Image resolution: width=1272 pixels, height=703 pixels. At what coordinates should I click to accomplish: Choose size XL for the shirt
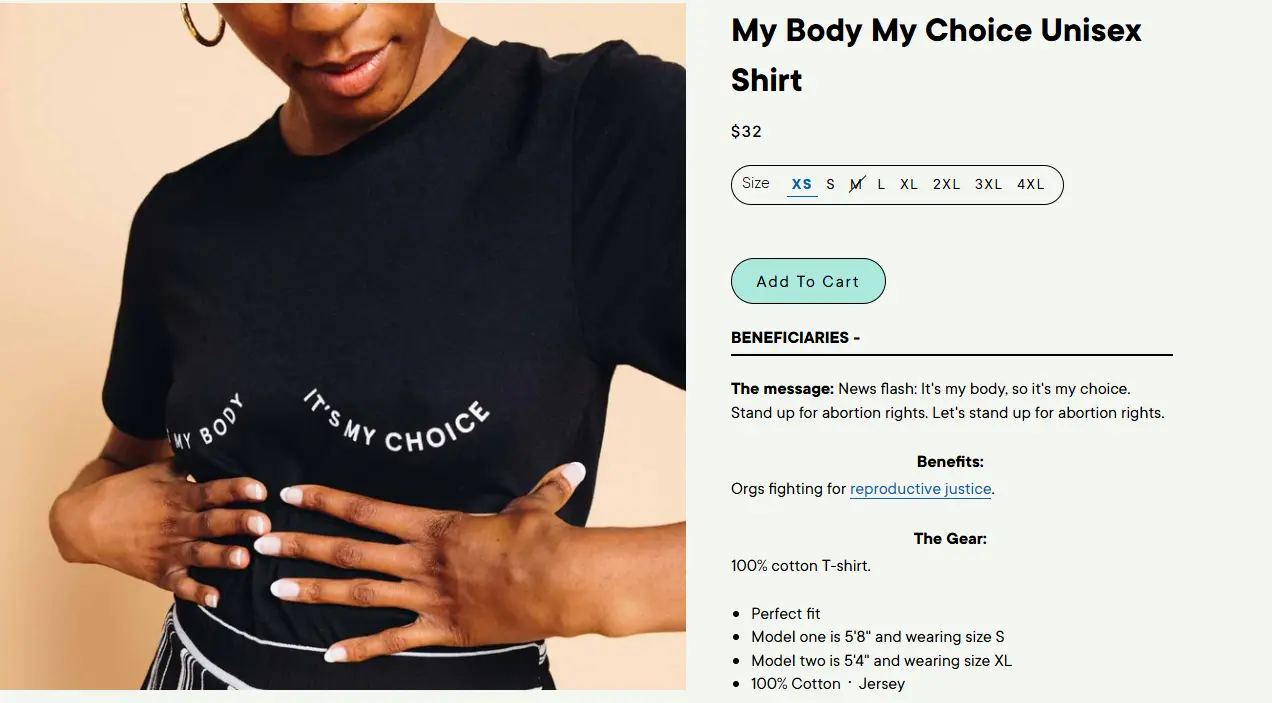[909, 184]
